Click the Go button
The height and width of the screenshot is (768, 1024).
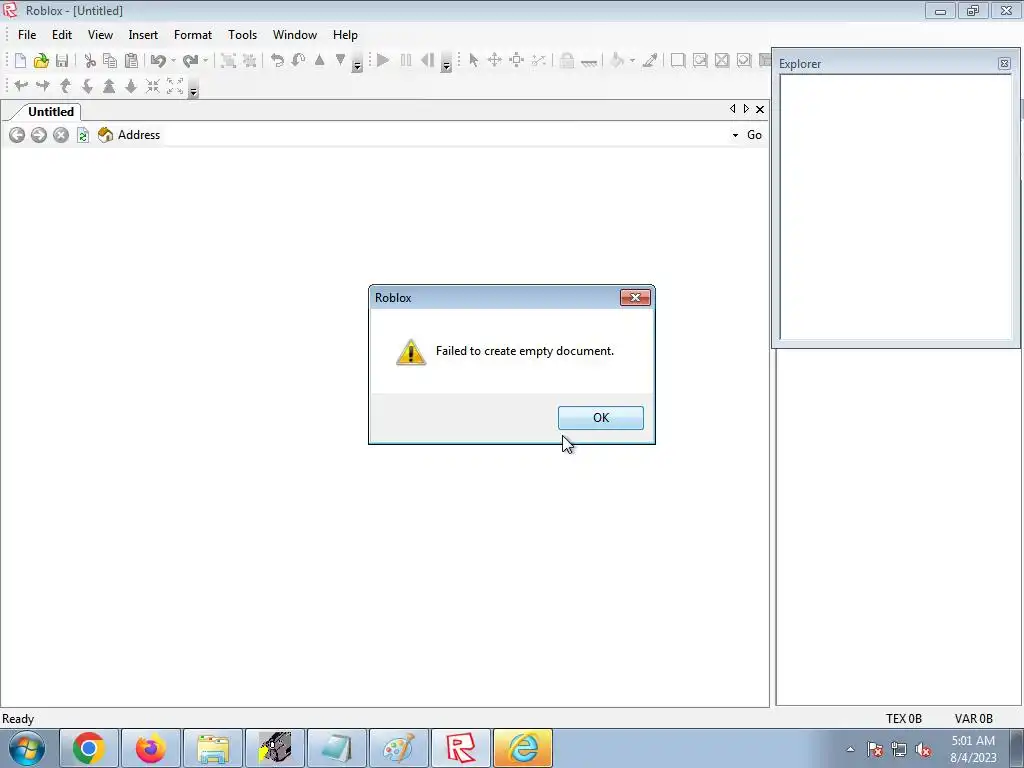[754, 135]
